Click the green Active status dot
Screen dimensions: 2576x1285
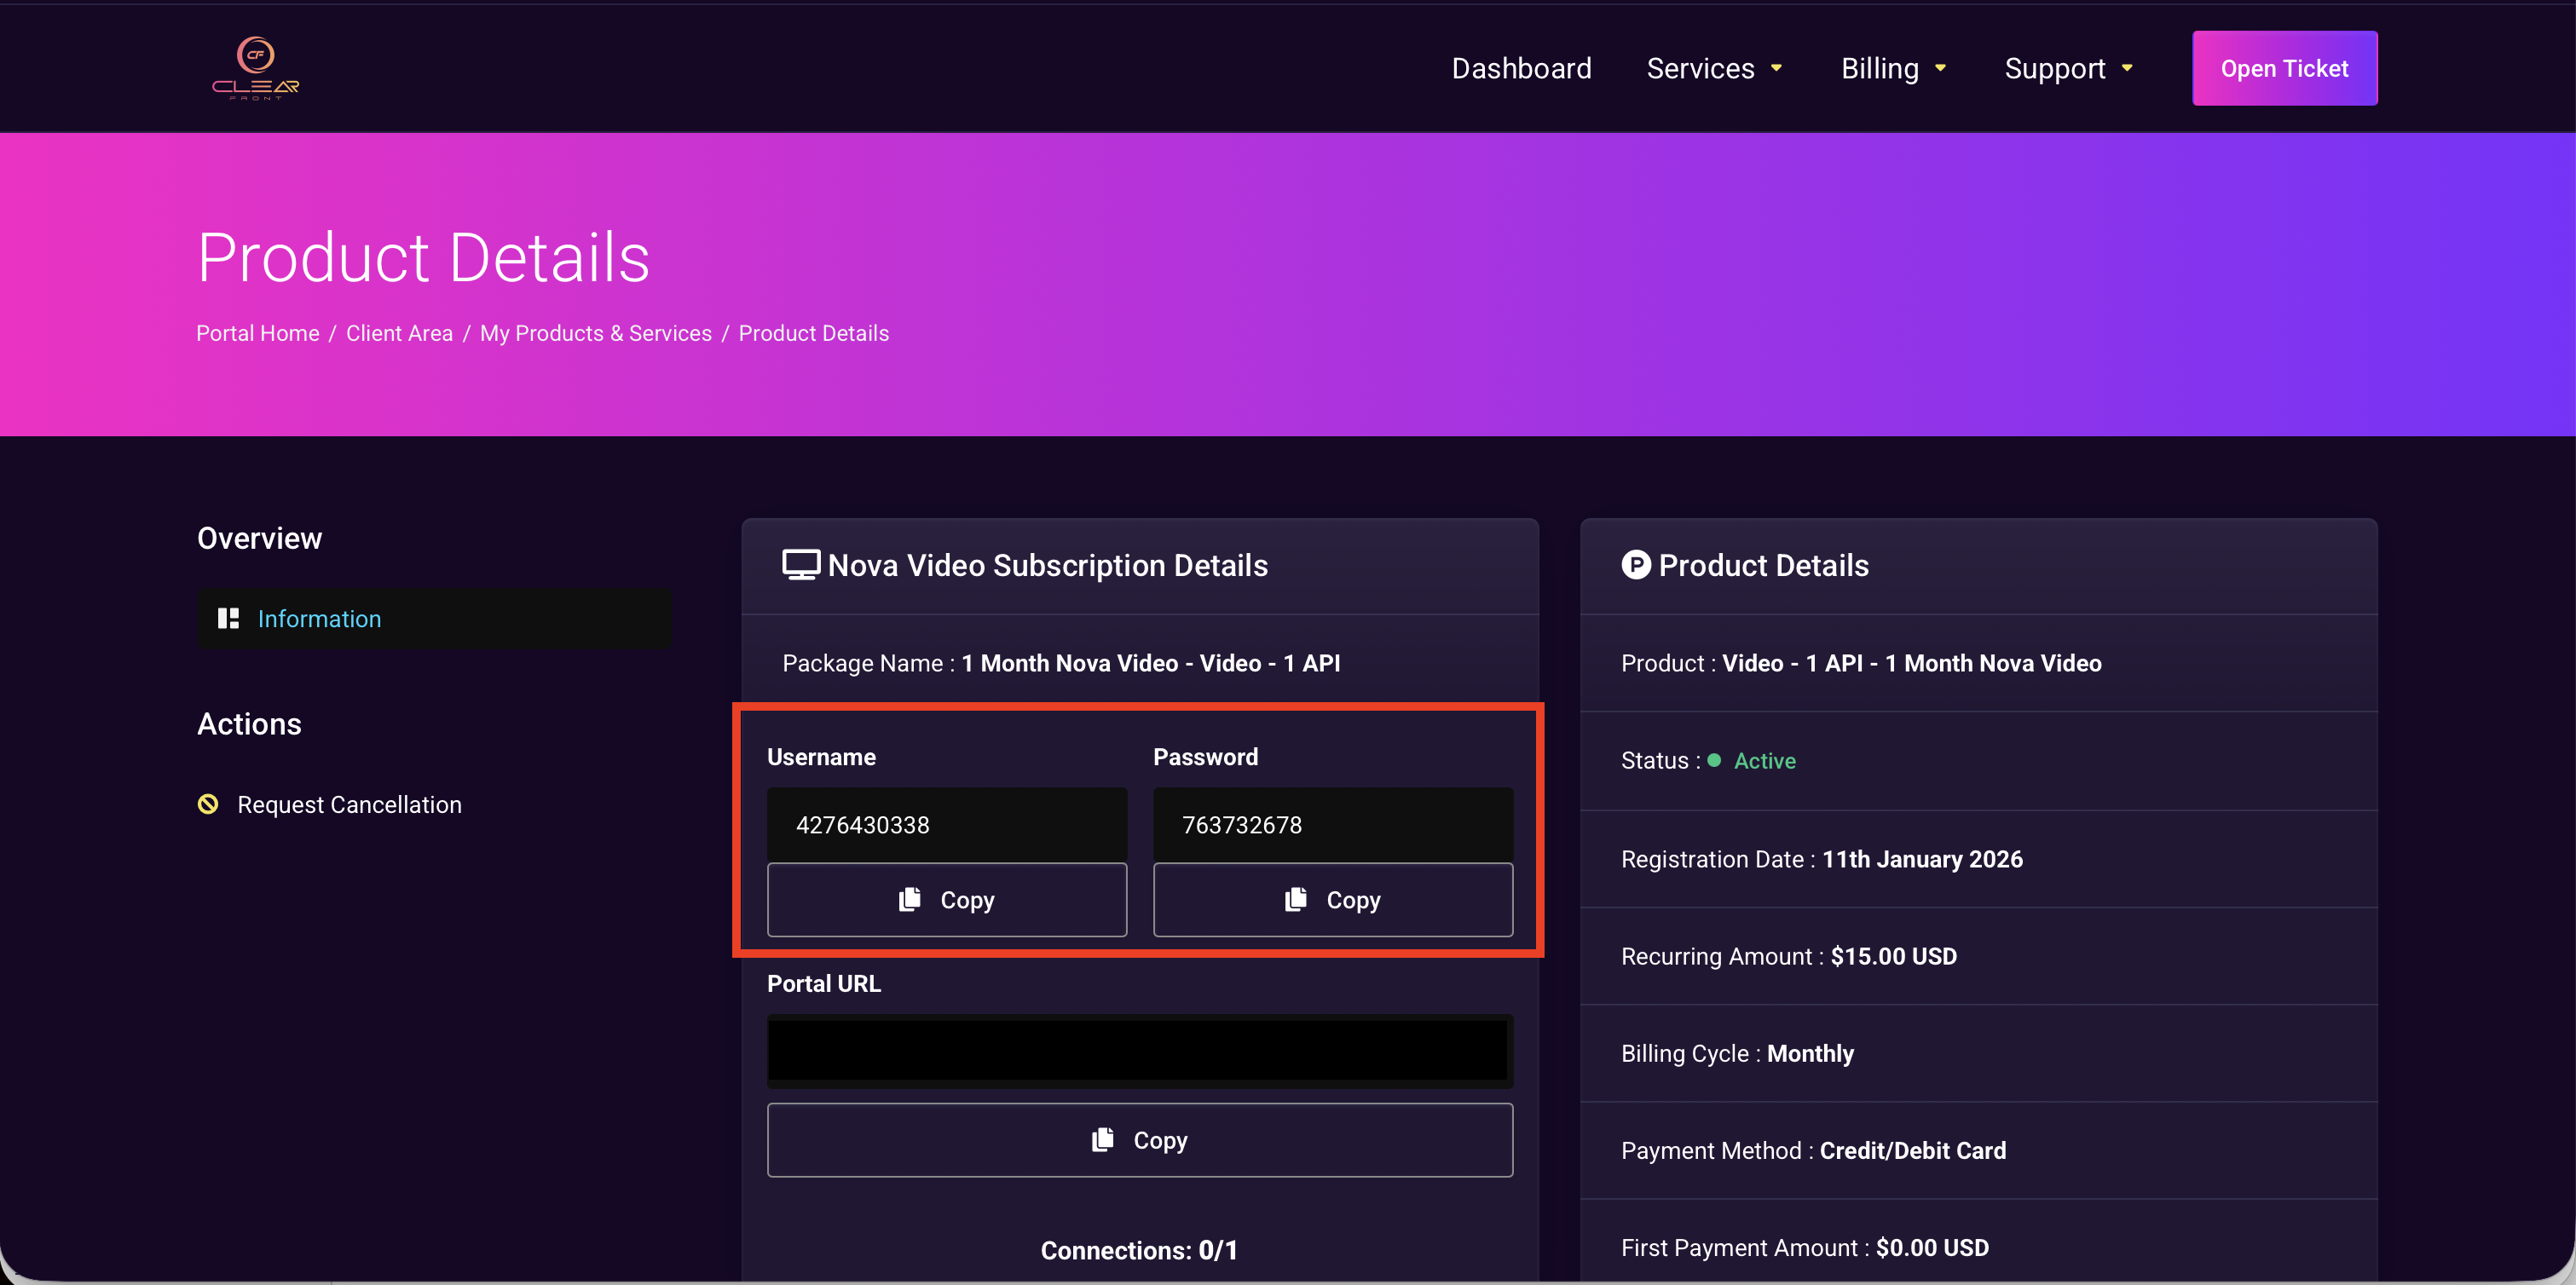pyautogui.click(x=1714, y=761)
